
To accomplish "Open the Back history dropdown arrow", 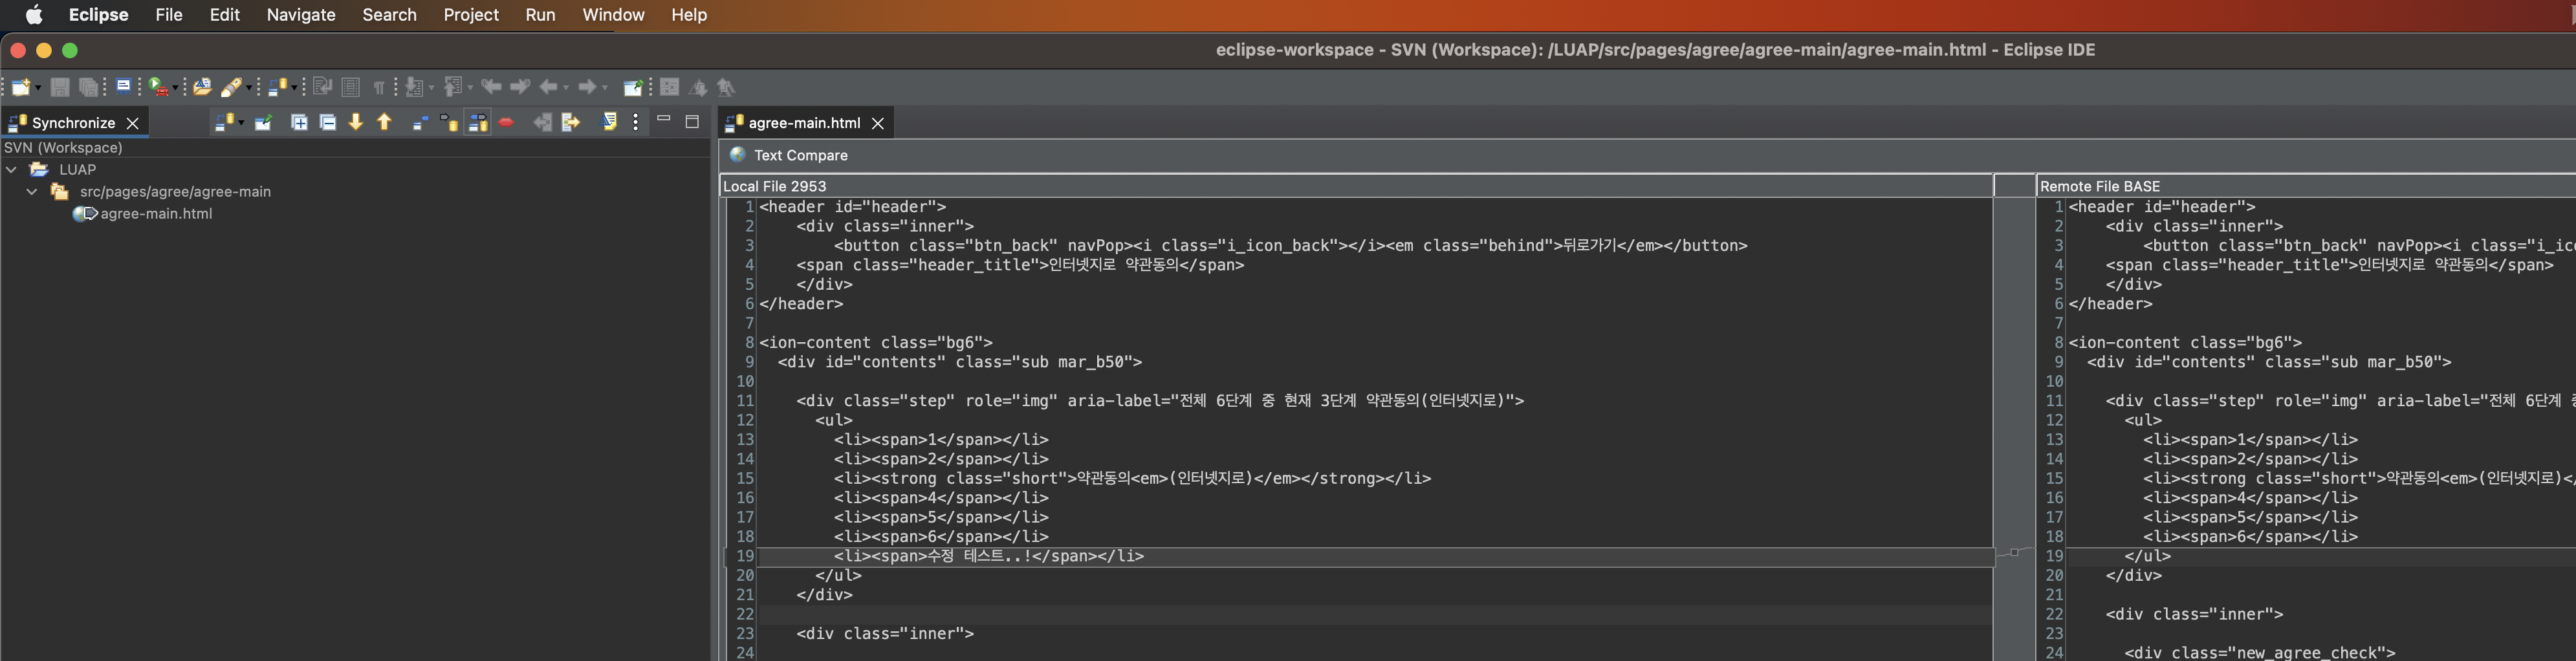I will point(566,88).
